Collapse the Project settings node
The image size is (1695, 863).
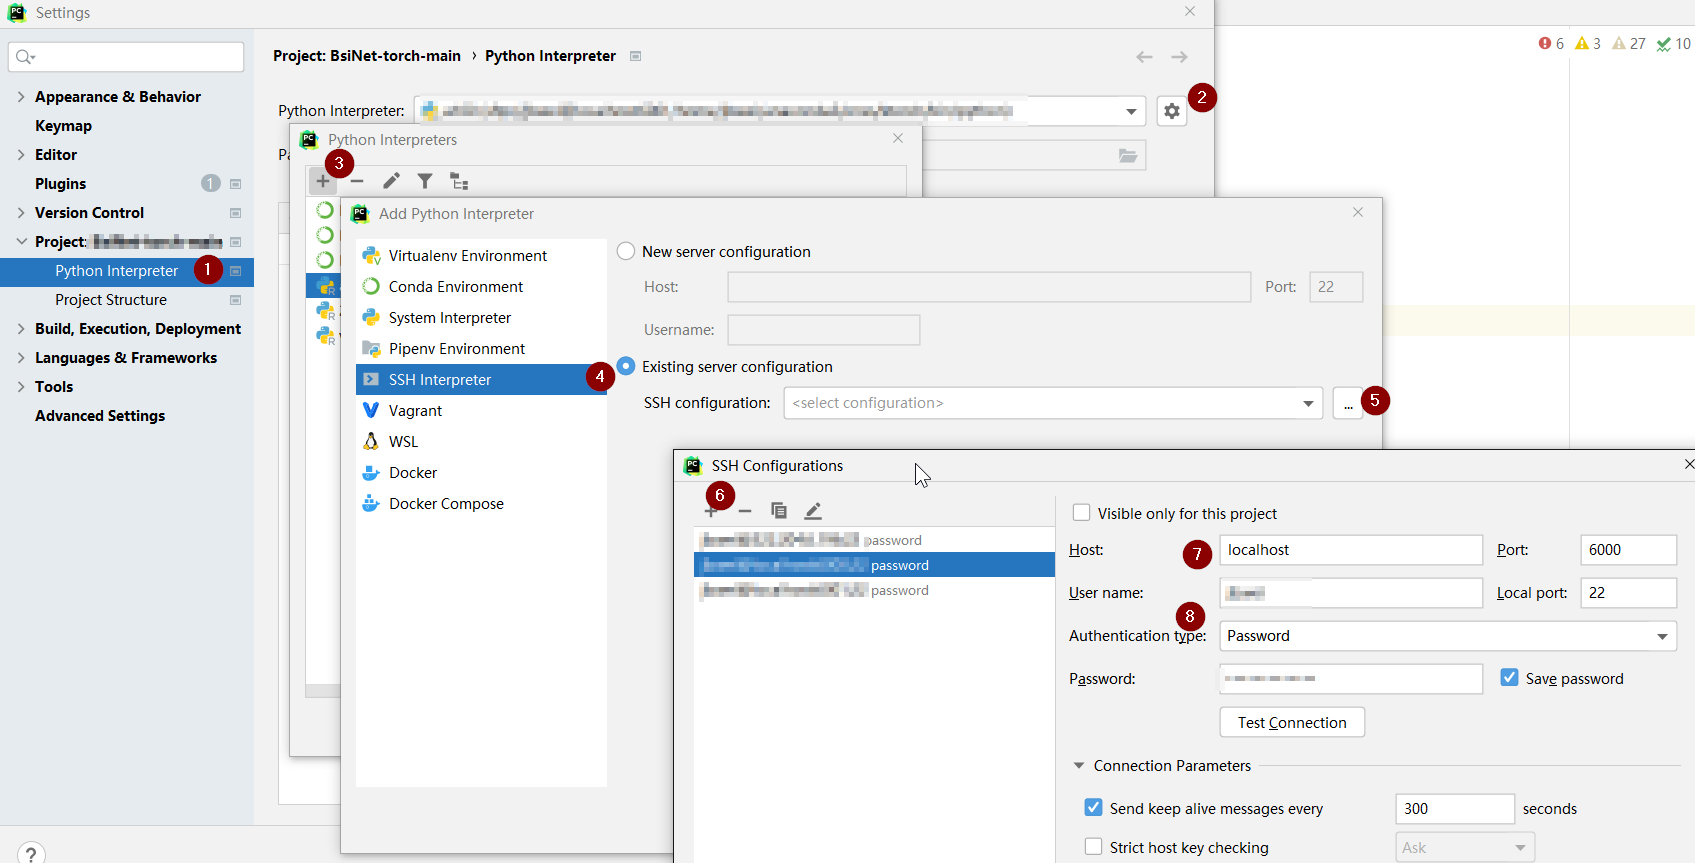coord(21,242)
